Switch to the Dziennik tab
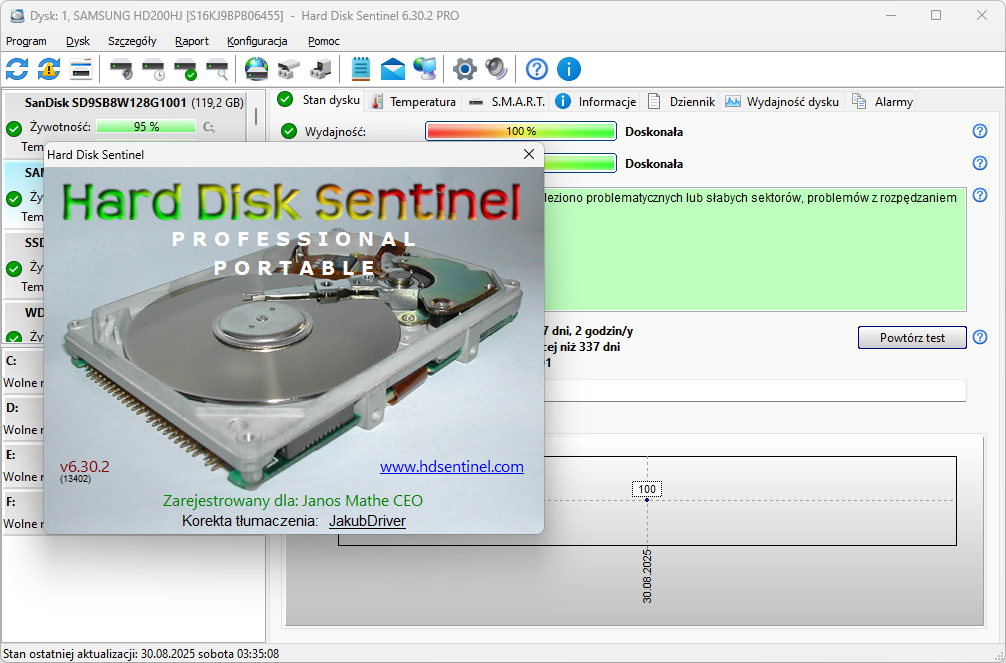The image size is (1006, 663). [x=681, y=101]
